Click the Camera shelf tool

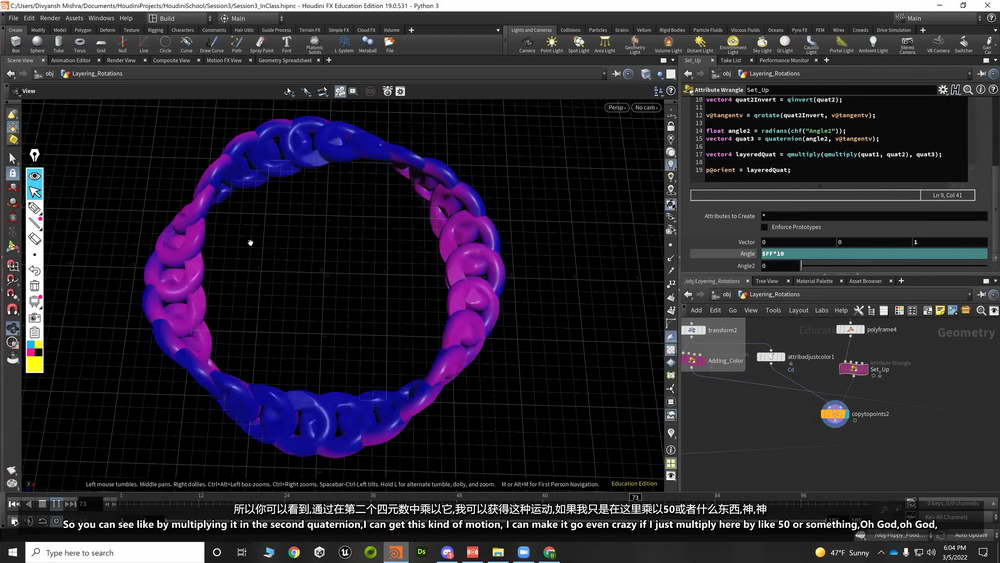[x=527, y=44]
